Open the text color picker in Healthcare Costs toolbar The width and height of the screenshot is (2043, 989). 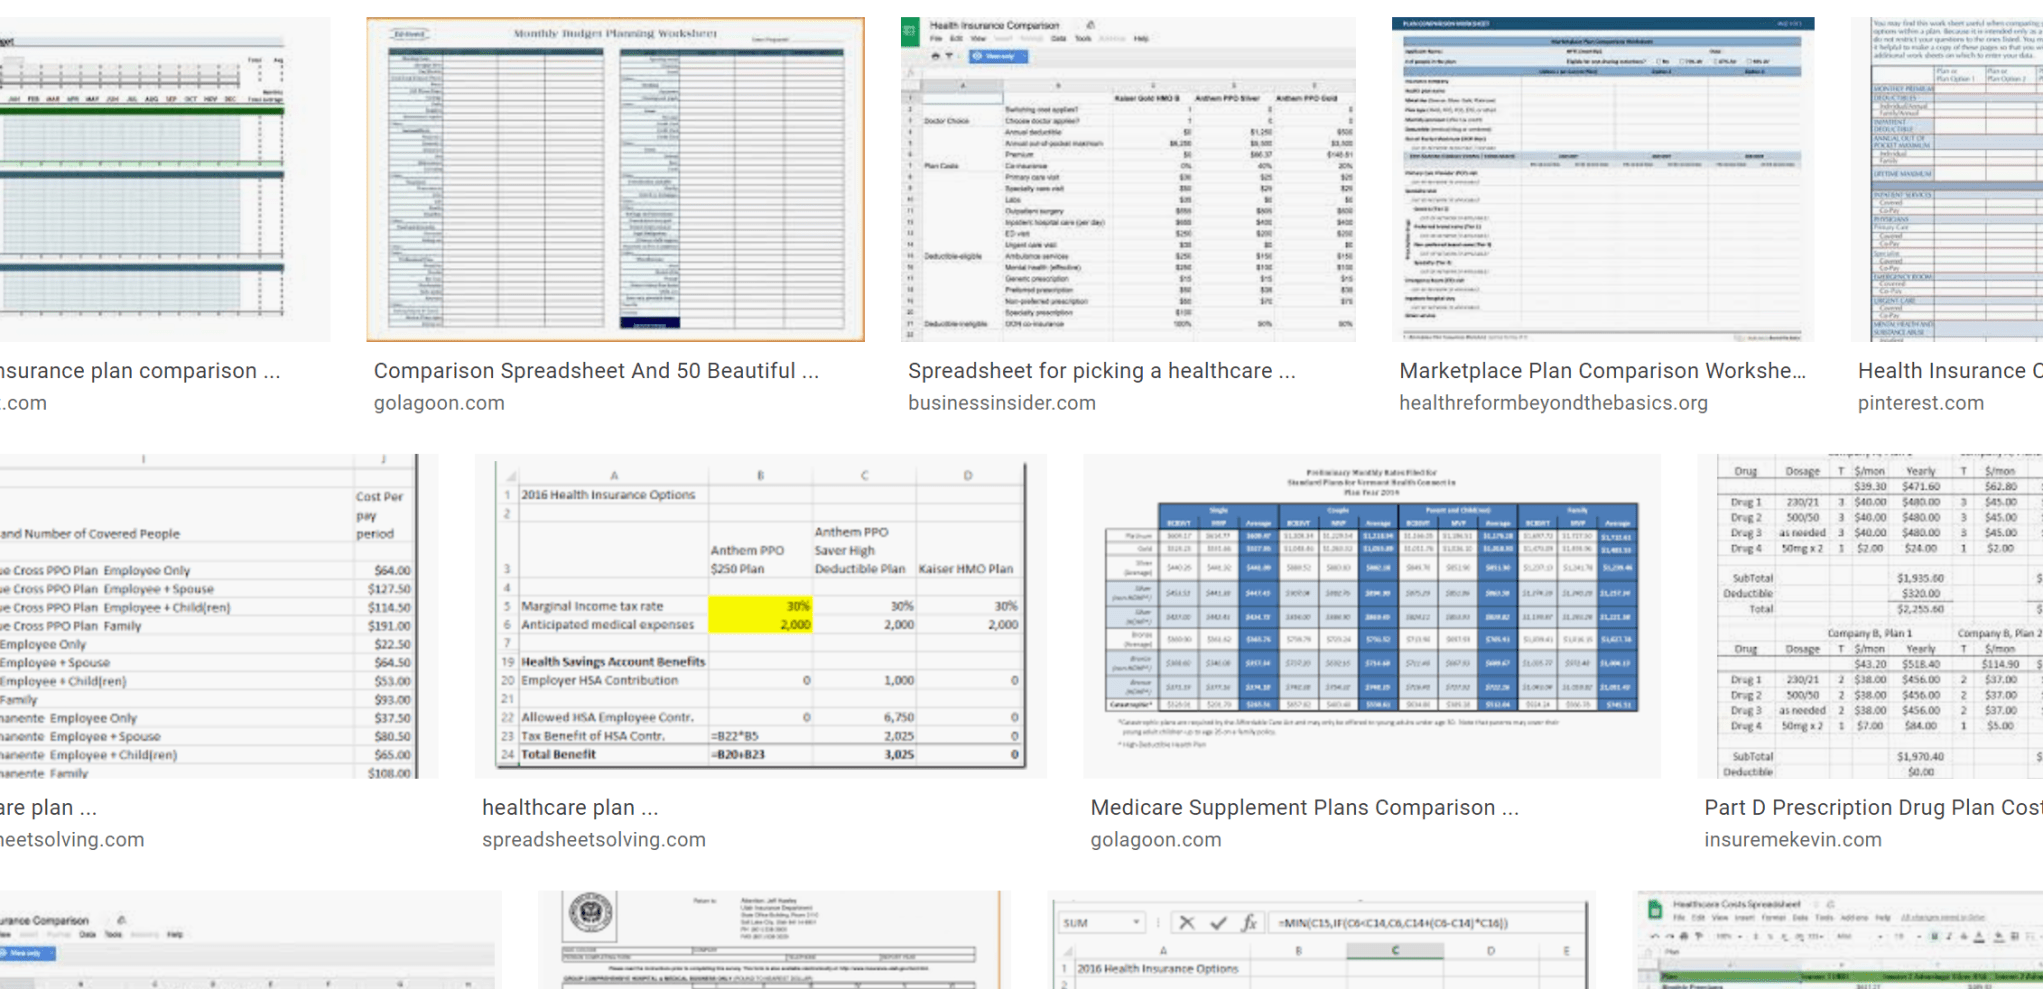1979,936
